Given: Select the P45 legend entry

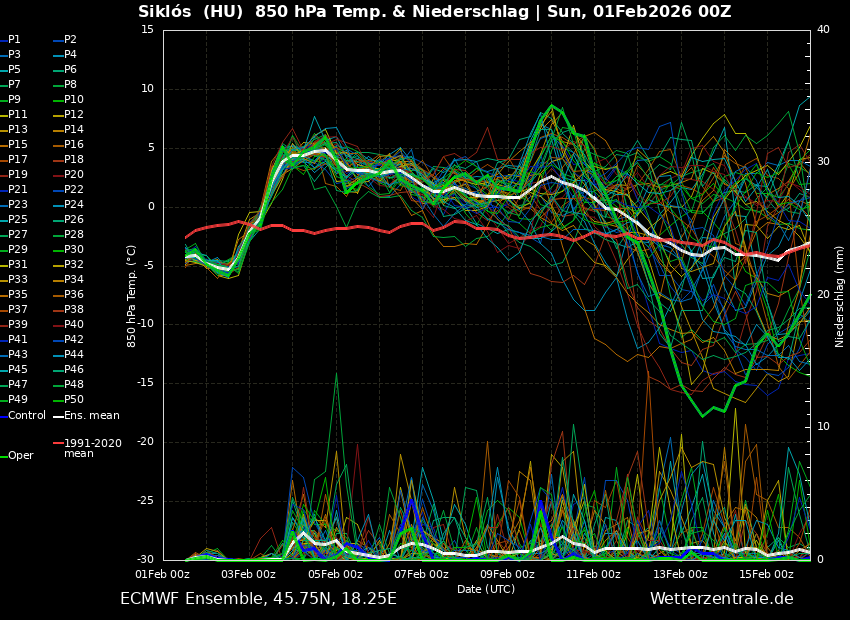Looking at the screenshot, I should pos(18,370).
